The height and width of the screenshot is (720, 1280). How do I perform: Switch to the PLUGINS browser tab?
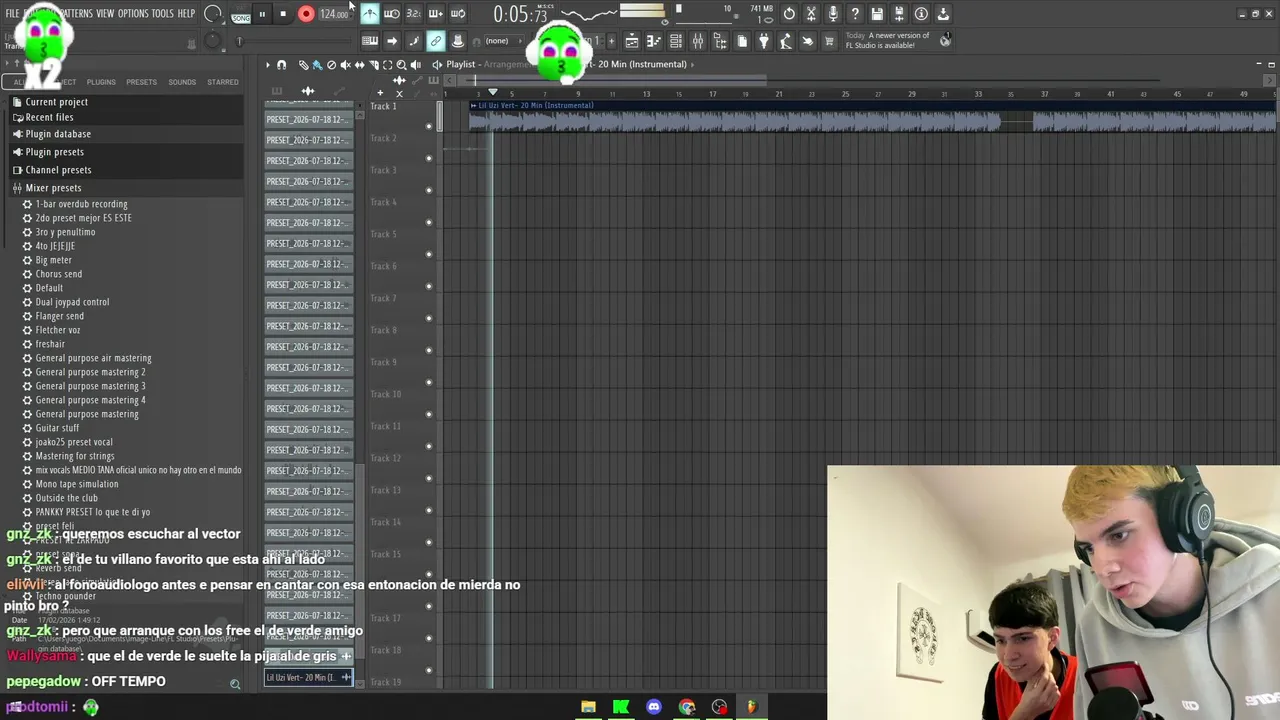coord(101,82)
